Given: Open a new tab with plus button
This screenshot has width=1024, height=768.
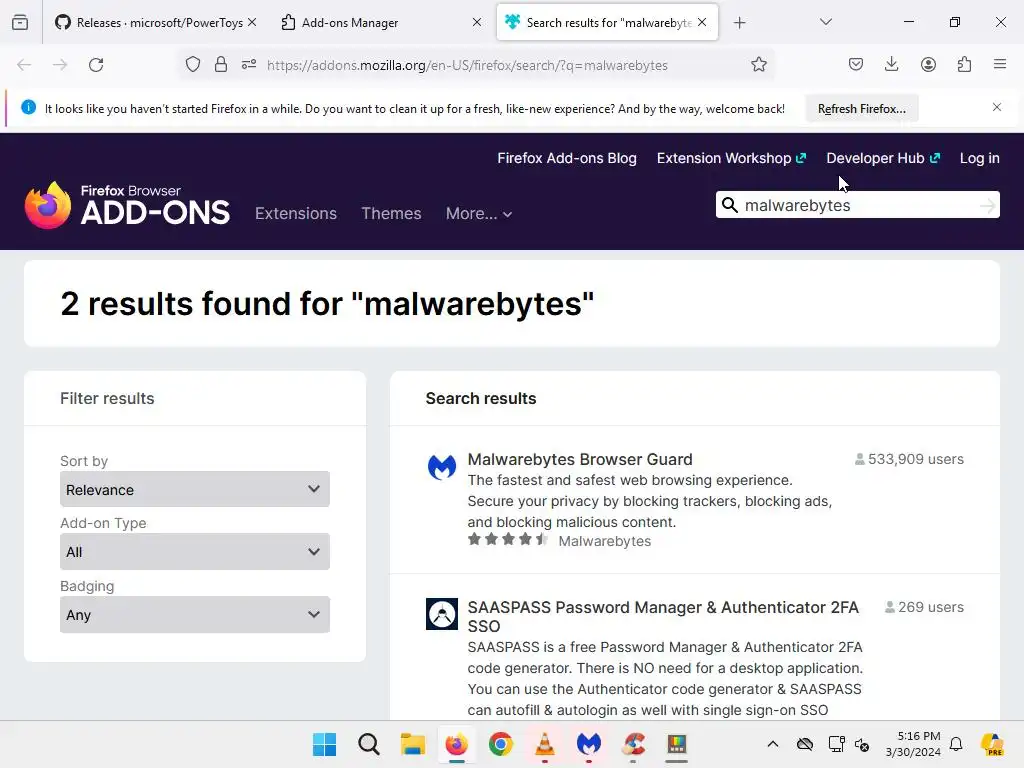Looking at the screenshot, I should tap(739, 23).
